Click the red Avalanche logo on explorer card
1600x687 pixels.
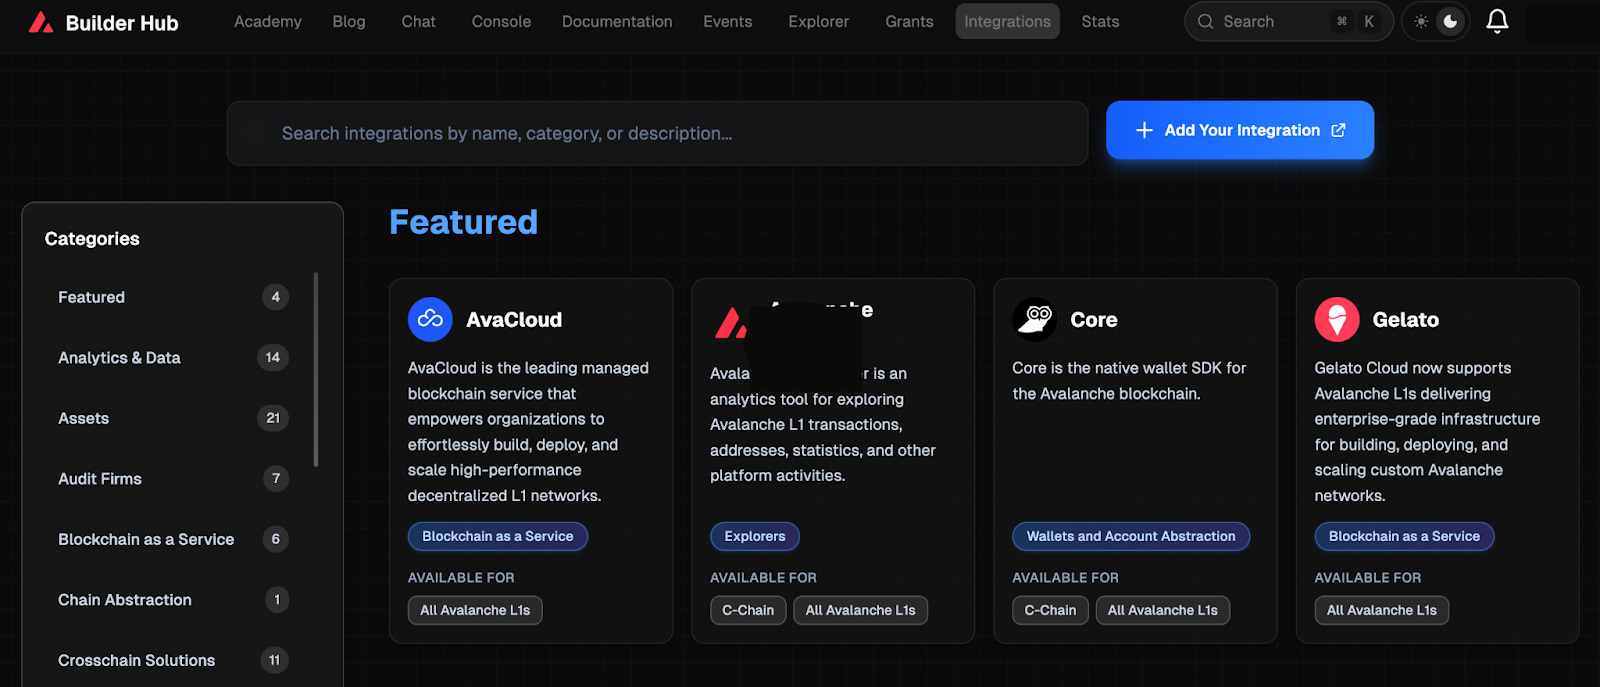(x=730, y=322)
